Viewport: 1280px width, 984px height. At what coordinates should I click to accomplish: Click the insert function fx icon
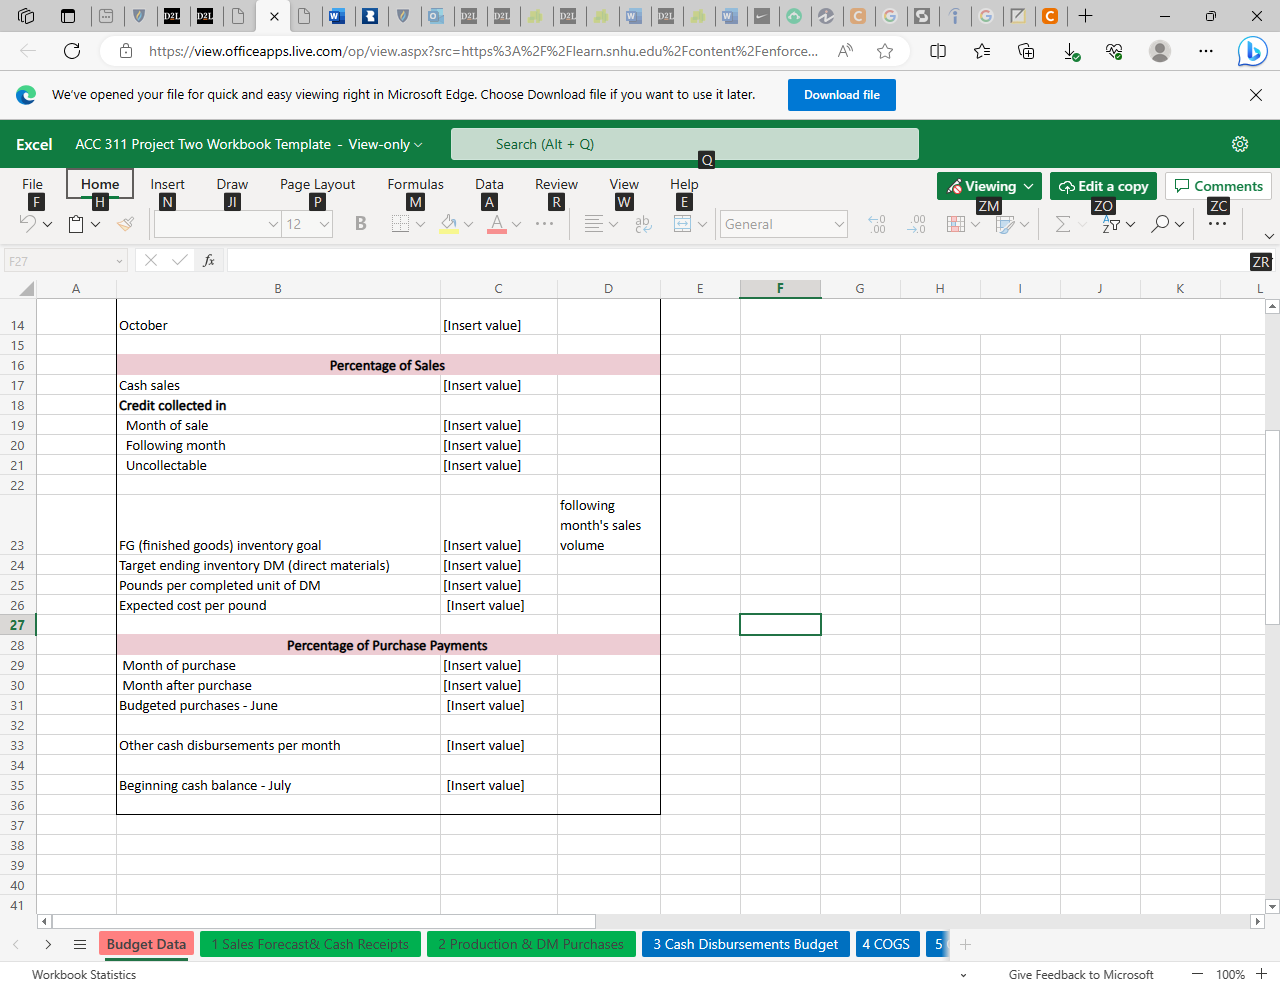(x=209, y=260)
